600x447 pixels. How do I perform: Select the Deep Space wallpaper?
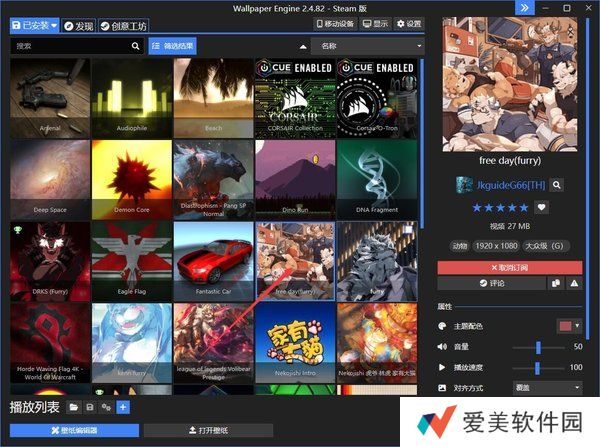coord(50,180)
